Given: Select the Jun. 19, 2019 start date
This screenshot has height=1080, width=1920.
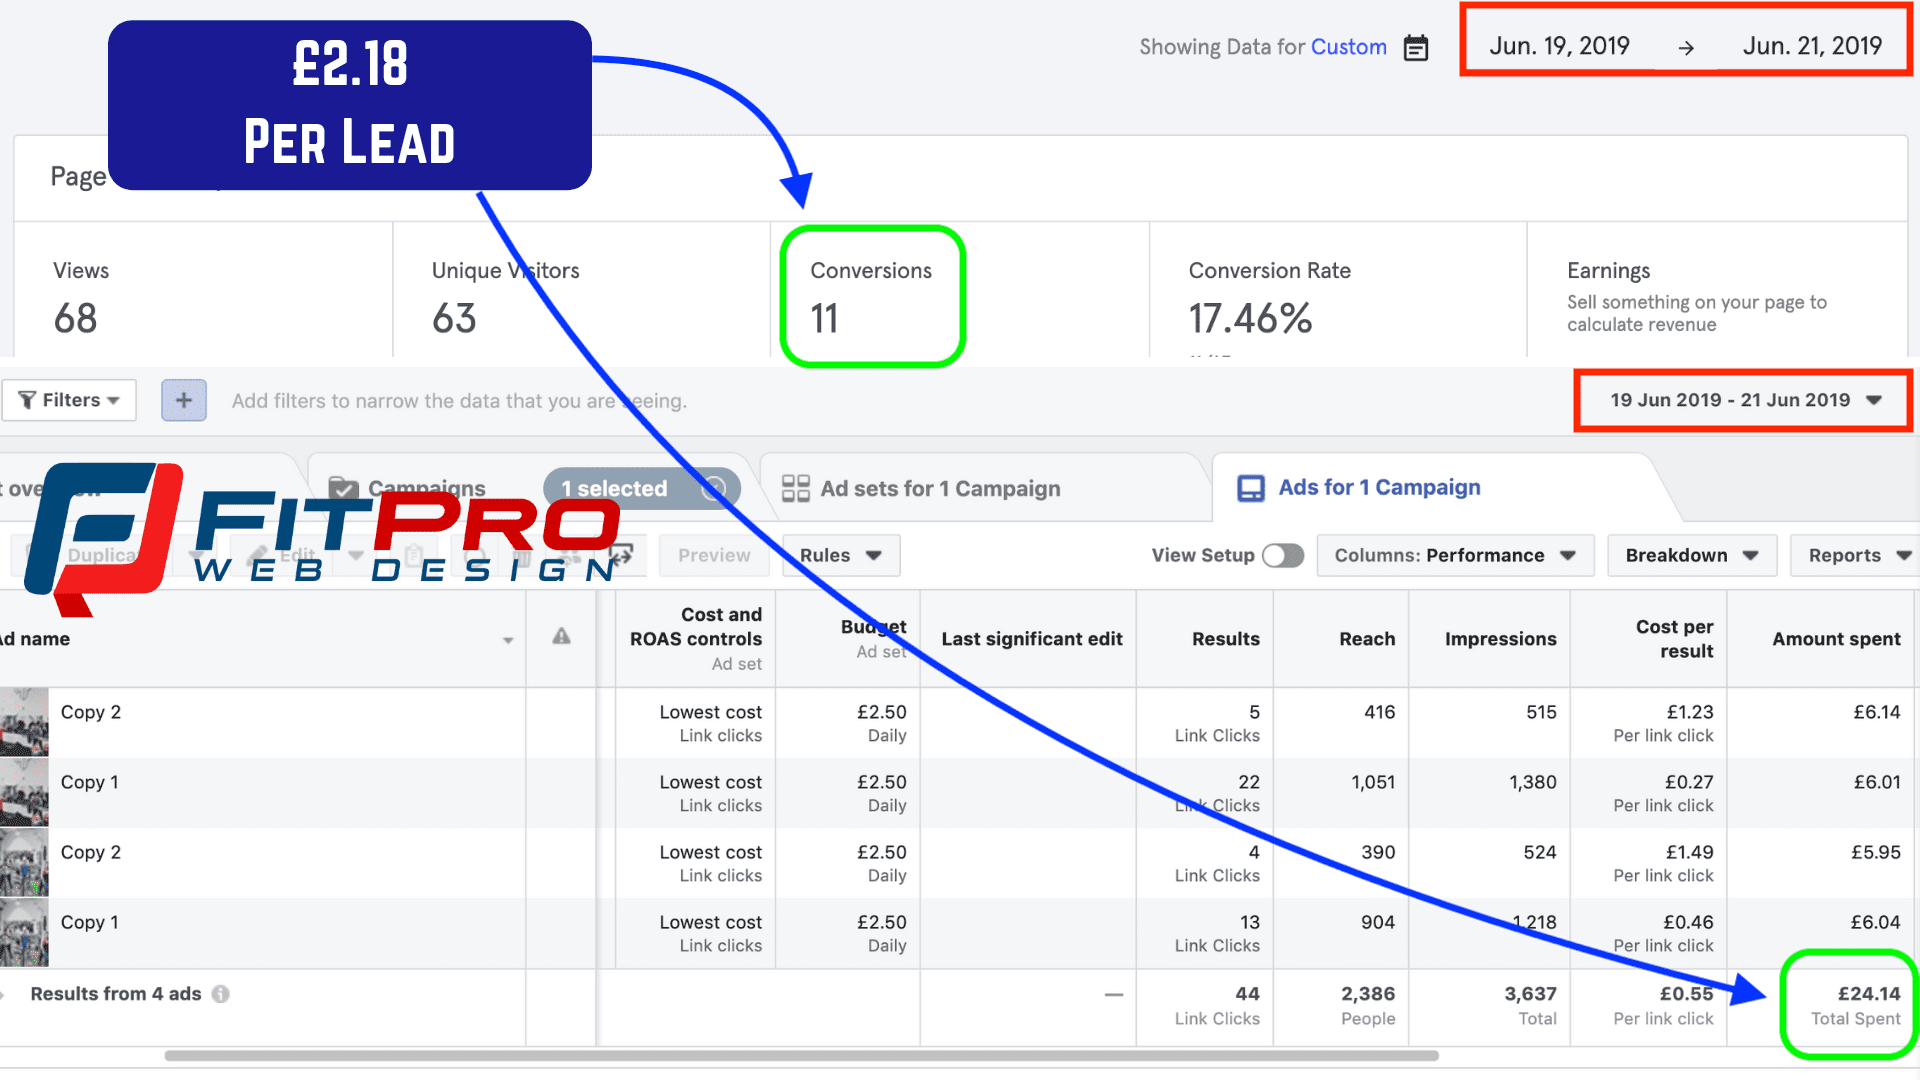Looking at the screenshot, I should [x=1559, y=46].
